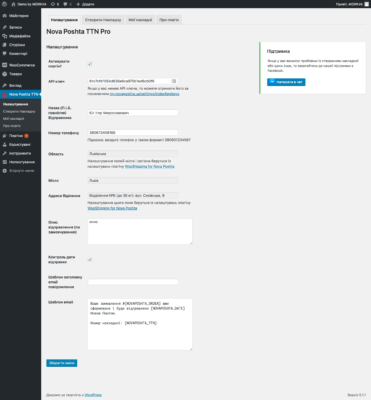
Task: Open Товари products icon in sidebar
Action: [x=4, y=74]
